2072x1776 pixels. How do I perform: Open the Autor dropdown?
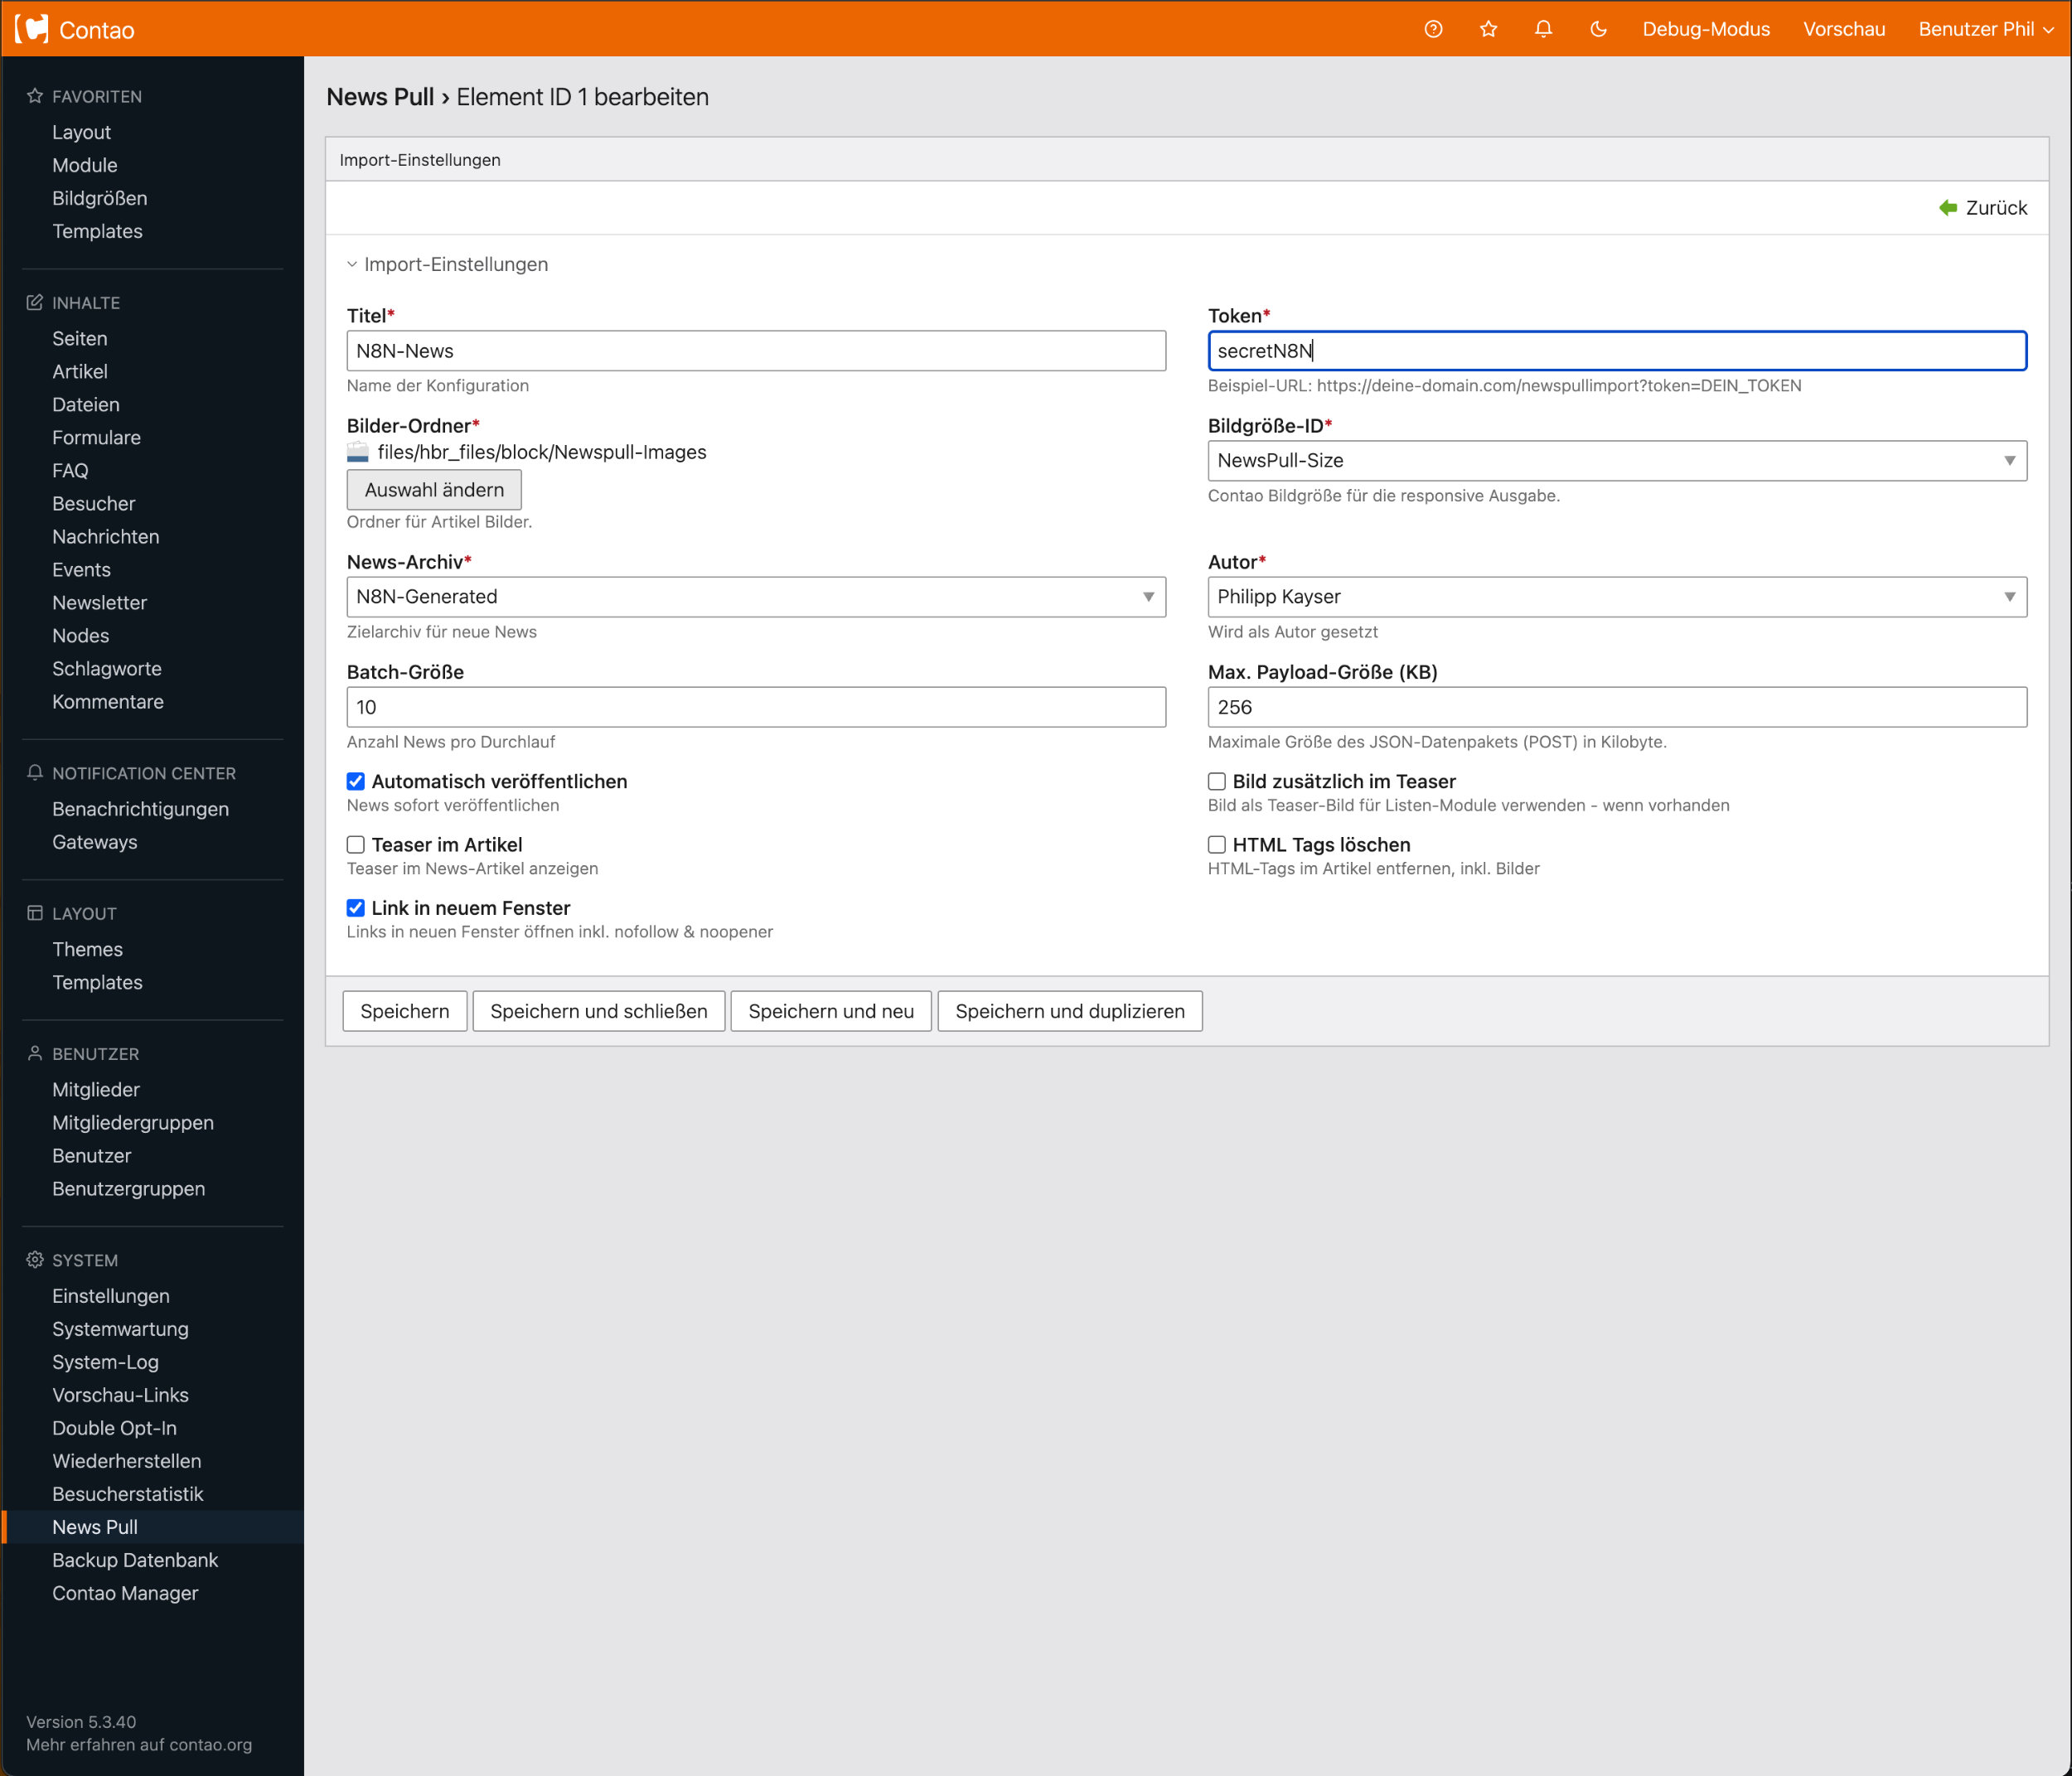[x=1616, y=597]
